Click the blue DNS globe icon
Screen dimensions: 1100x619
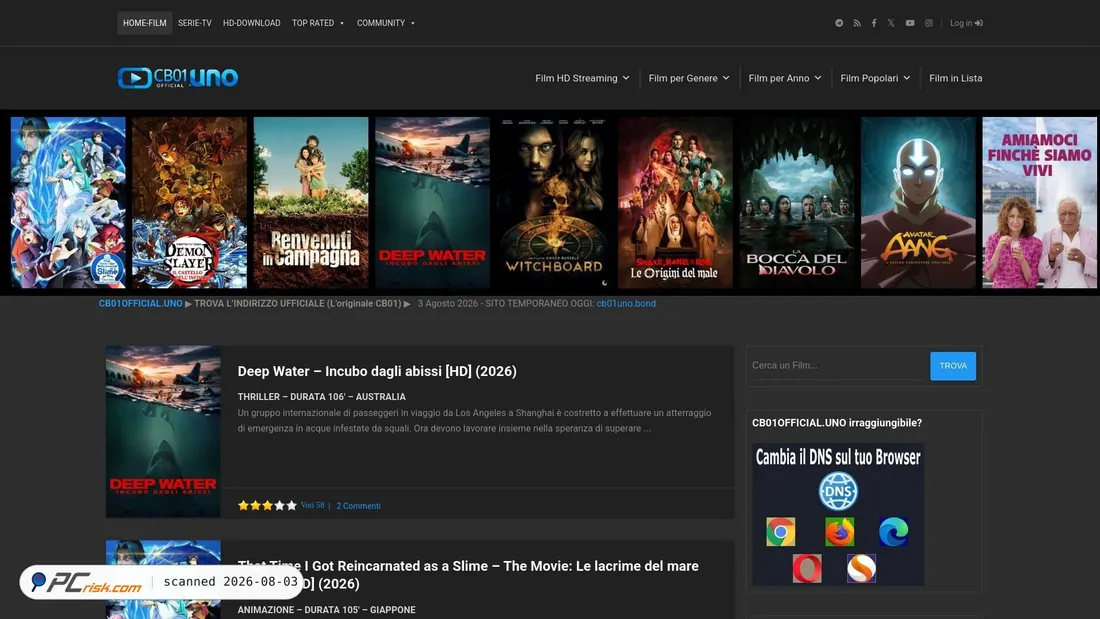(x=838, y=491)
